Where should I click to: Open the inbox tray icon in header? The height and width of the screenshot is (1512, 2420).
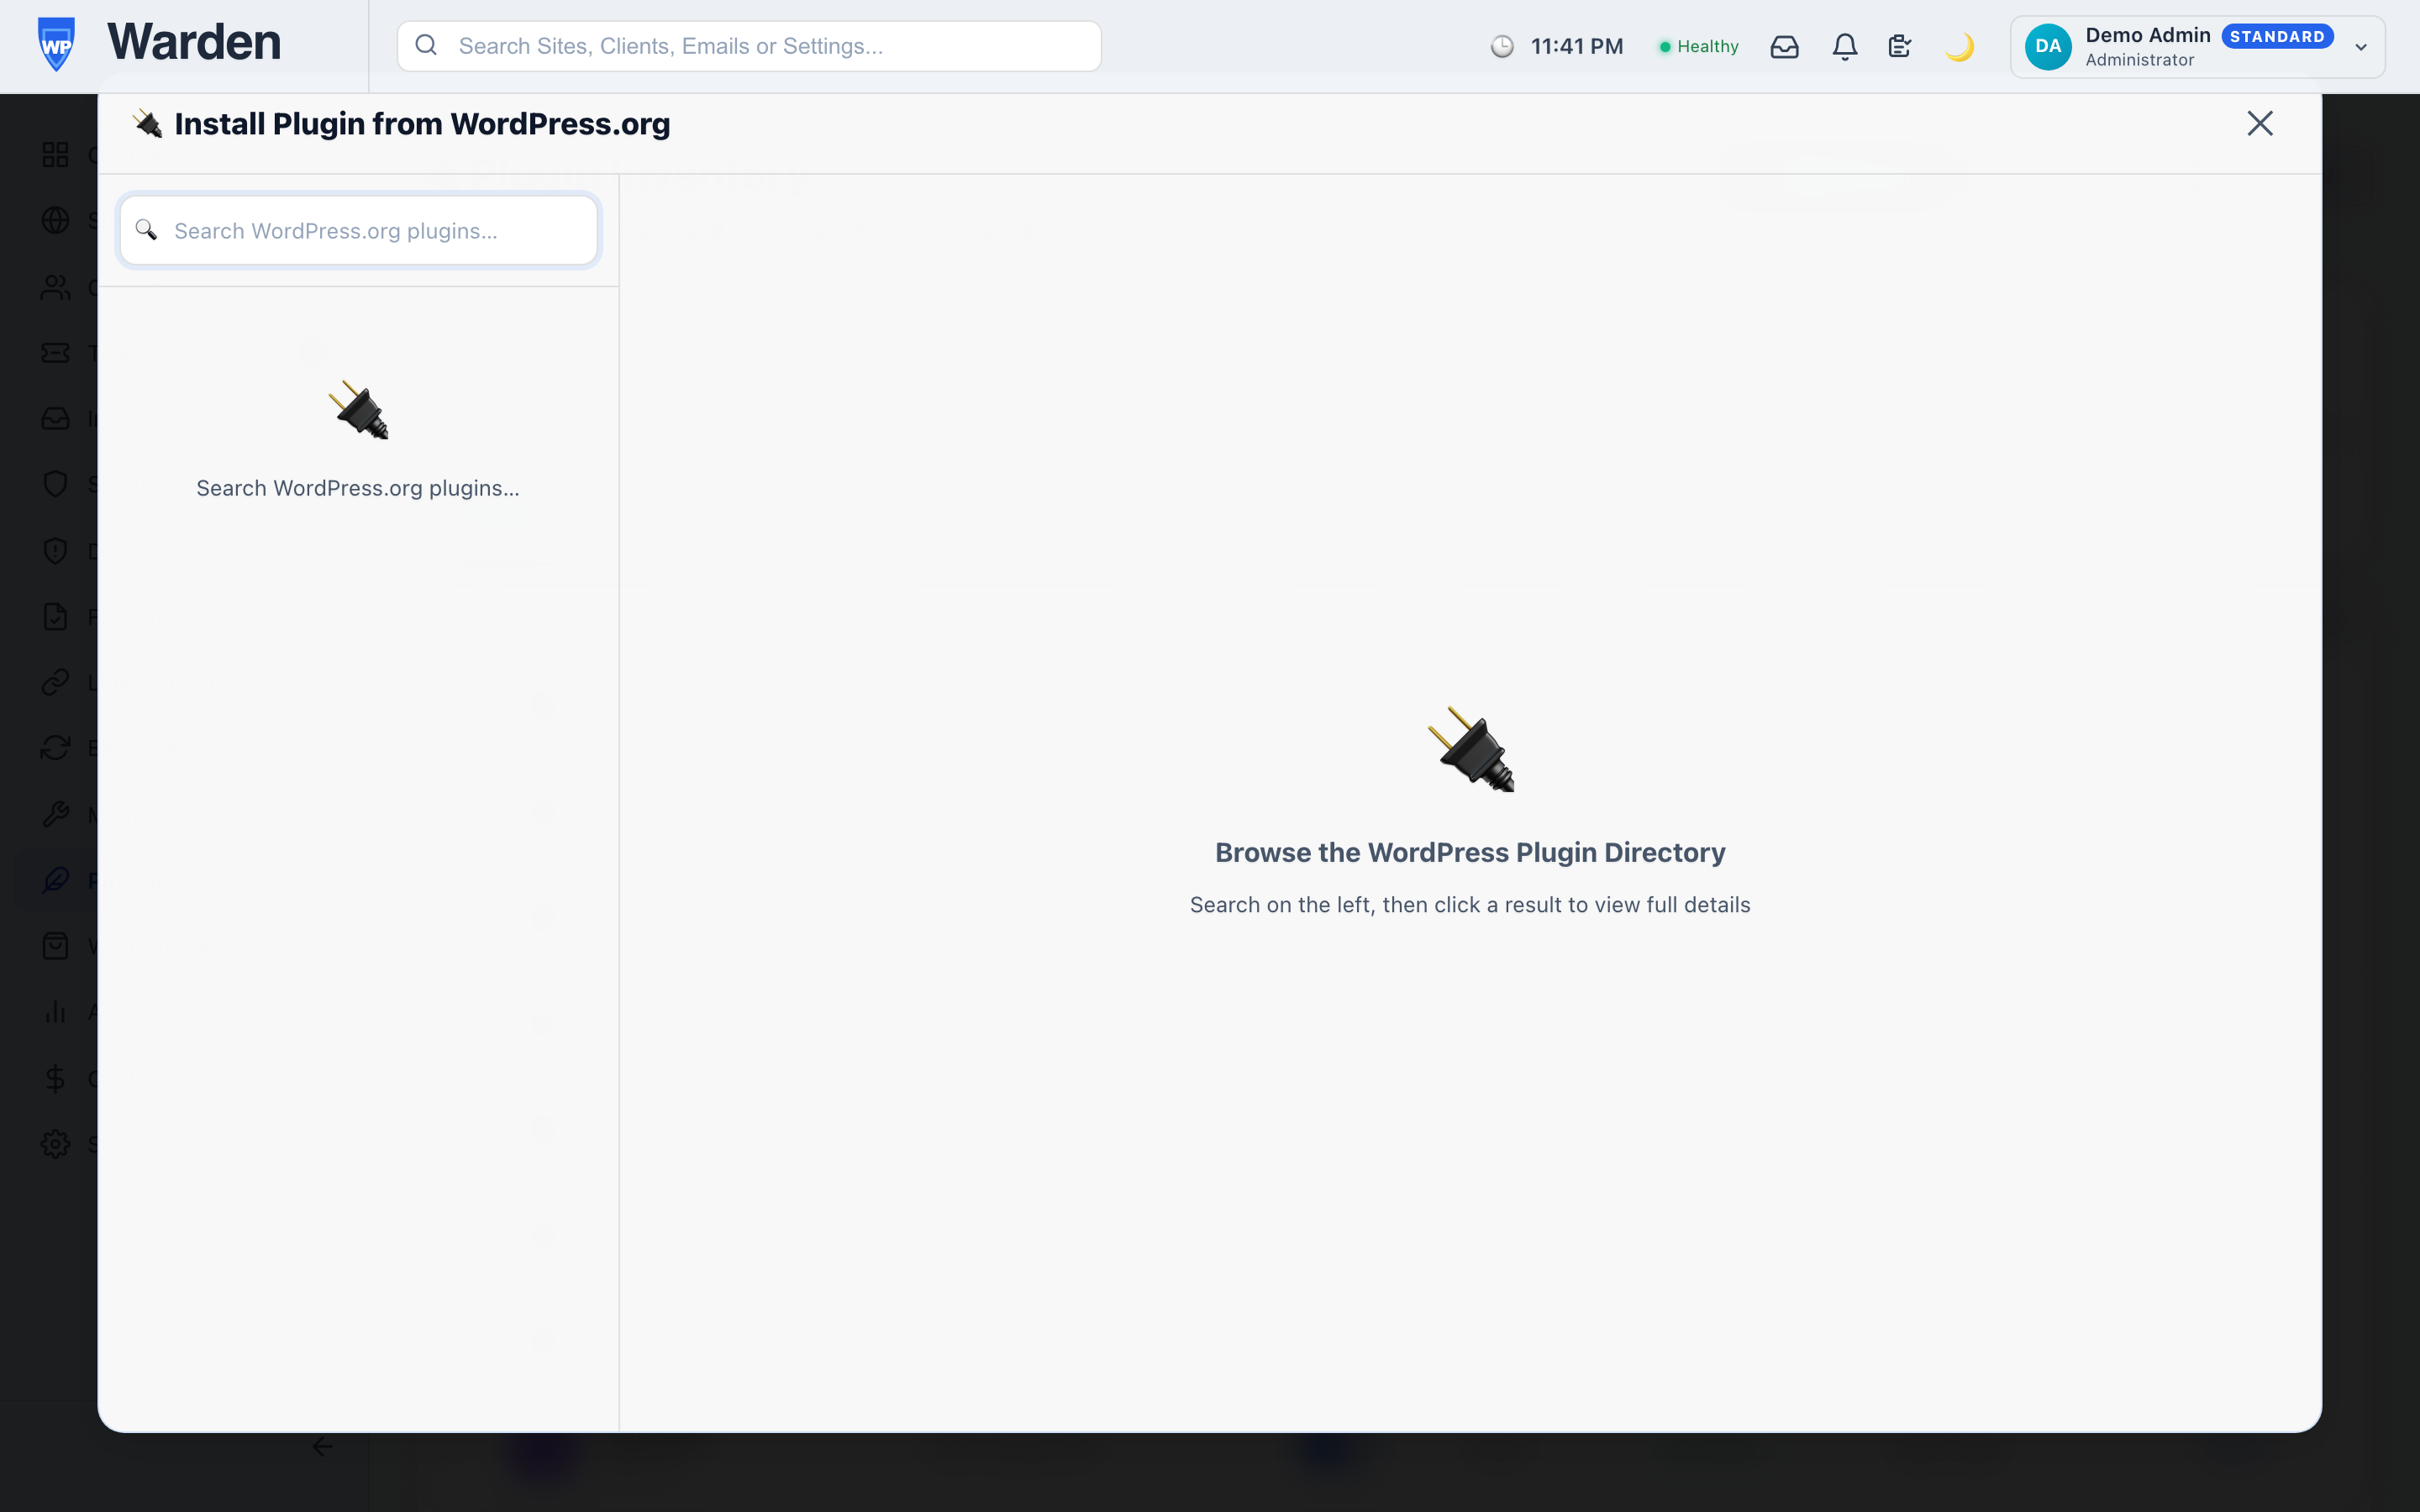tap(1784, 46)
